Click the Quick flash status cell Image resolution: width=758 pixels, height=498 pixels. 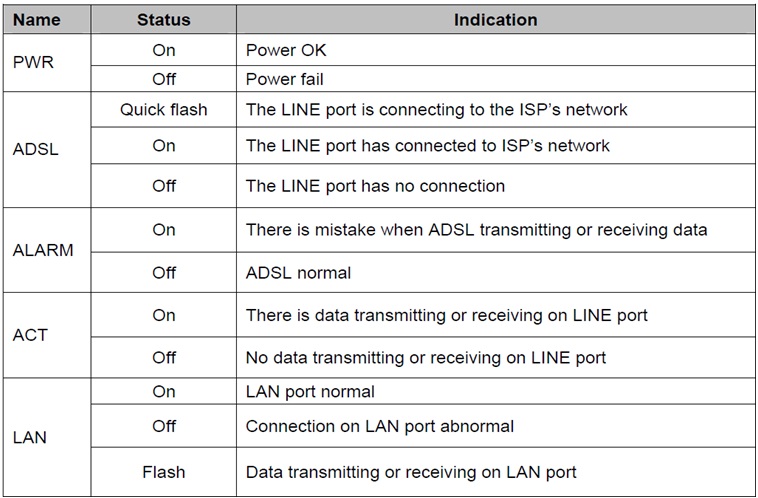tap(163, 109)
